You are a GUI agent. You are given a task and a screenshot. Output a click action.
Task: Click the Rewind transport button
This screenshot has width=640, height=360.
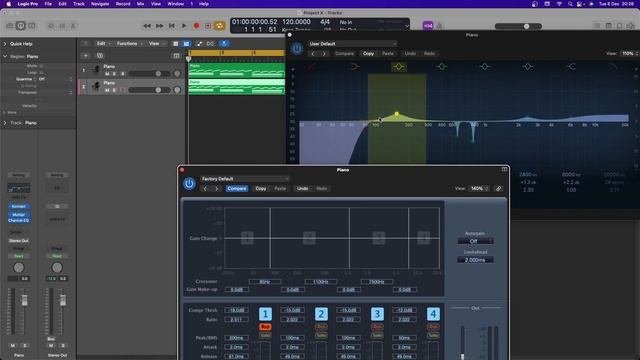pyautogui.click(x=147, y=26)
